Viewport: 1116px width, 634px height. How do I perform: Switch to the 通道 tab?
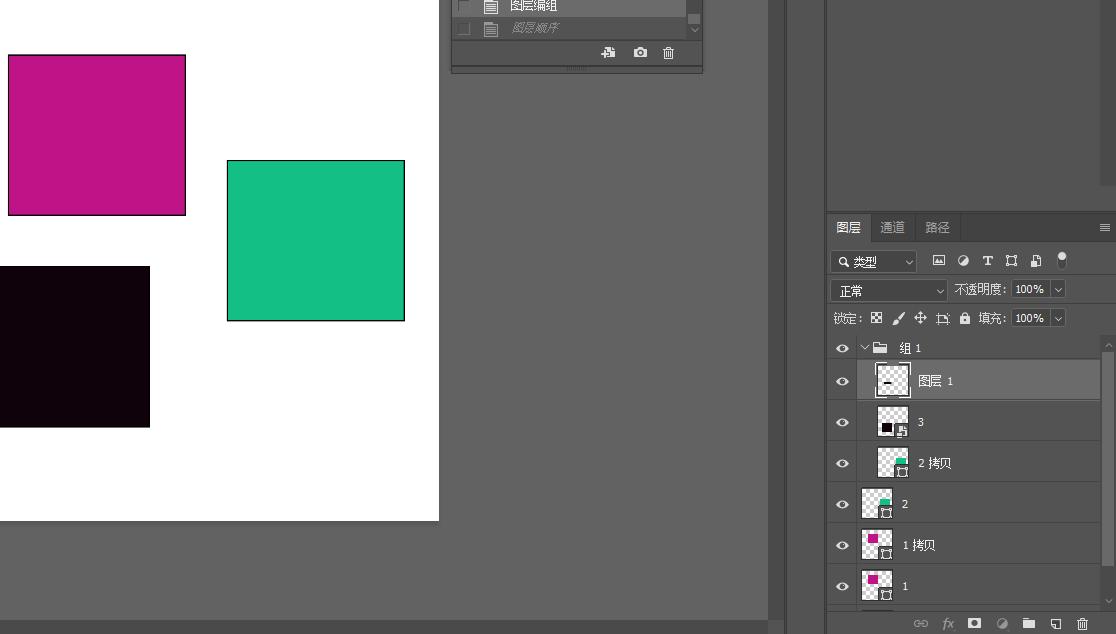point(892,228)
